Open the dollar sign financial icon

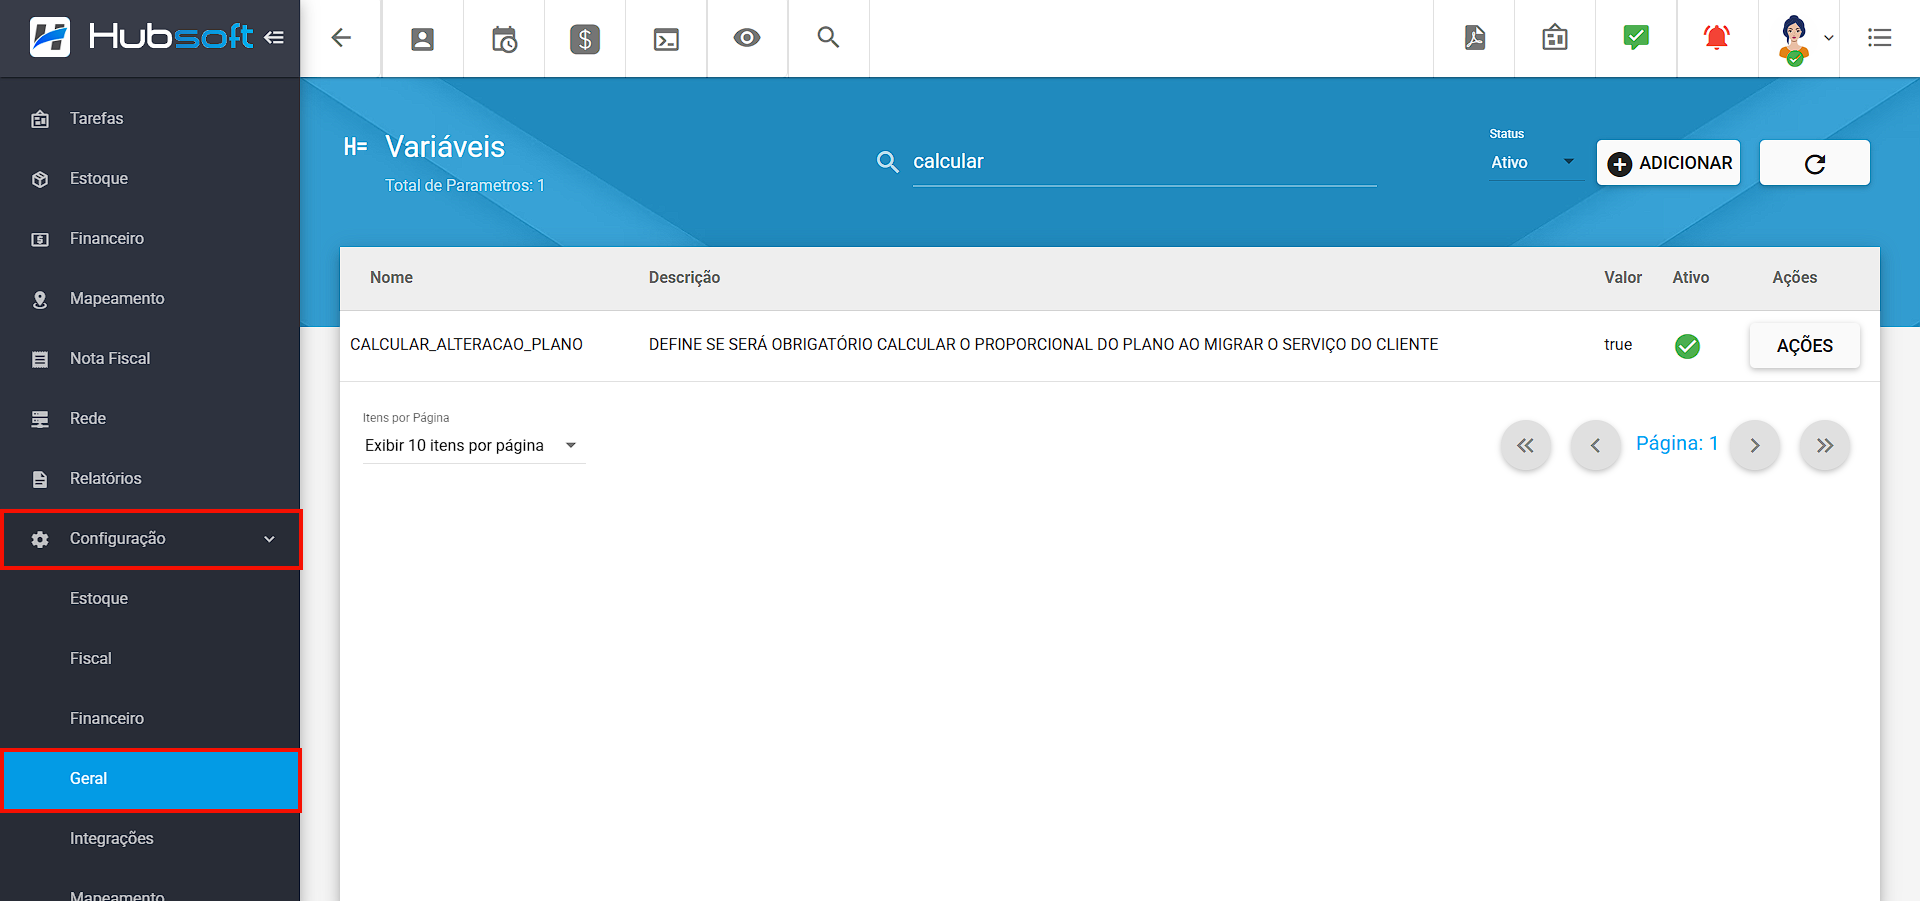tap(585, 39)
